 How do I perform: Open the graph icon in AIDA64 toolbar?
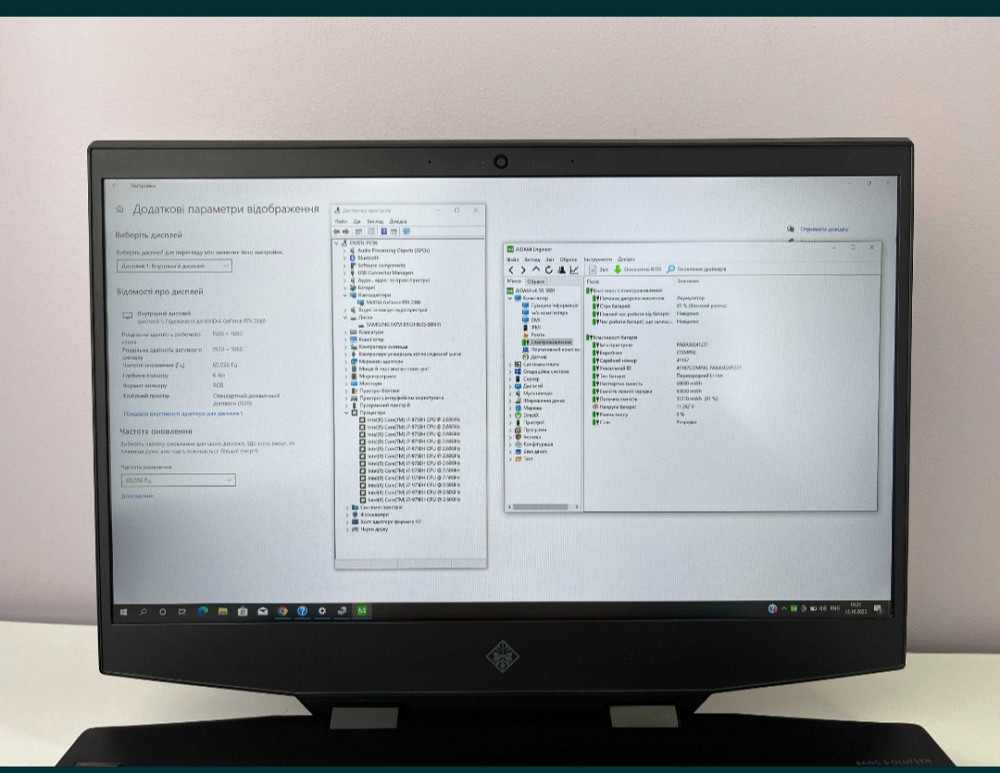(576, 269)
